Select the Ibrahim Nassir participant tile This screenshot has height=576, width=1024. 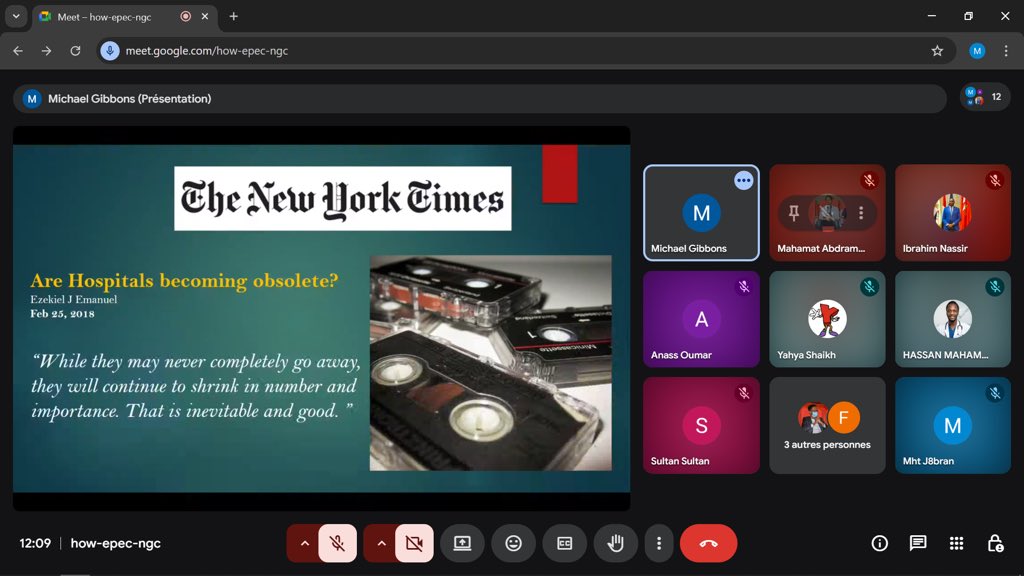953,213
